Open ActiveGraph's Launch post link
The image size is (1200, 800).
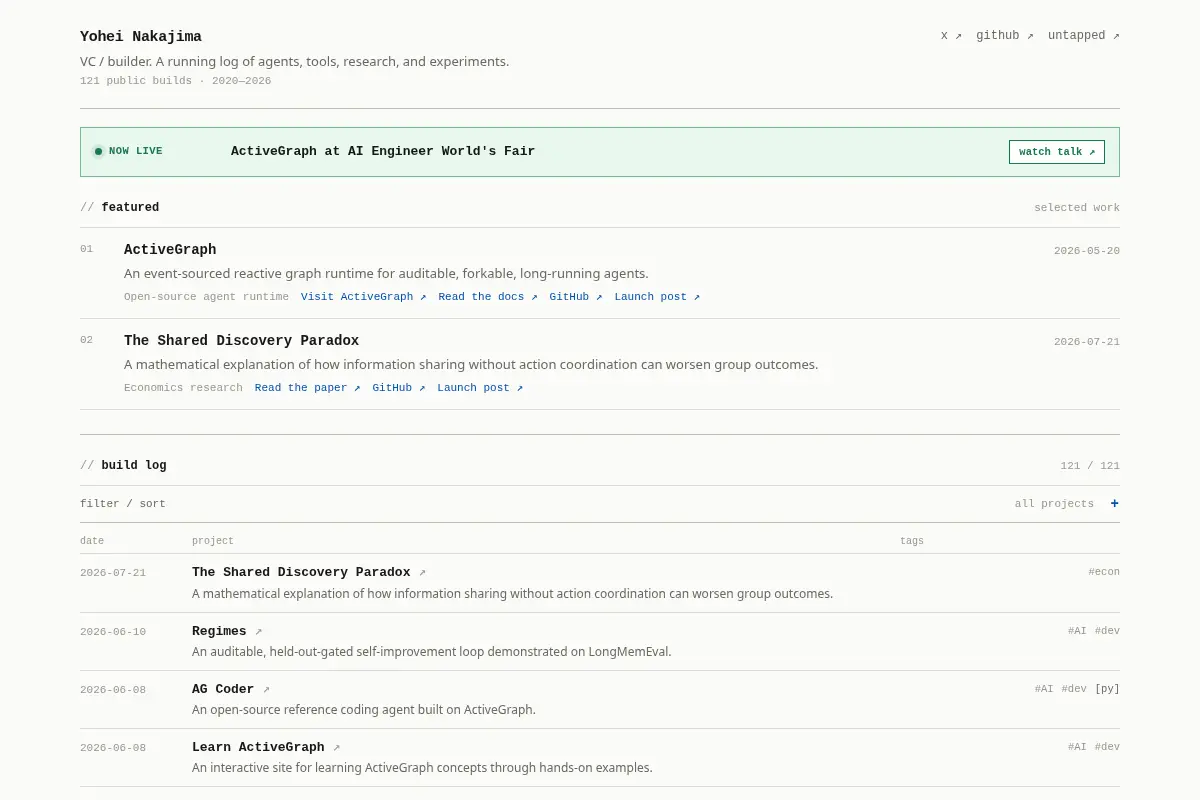(x=657, y=297)
